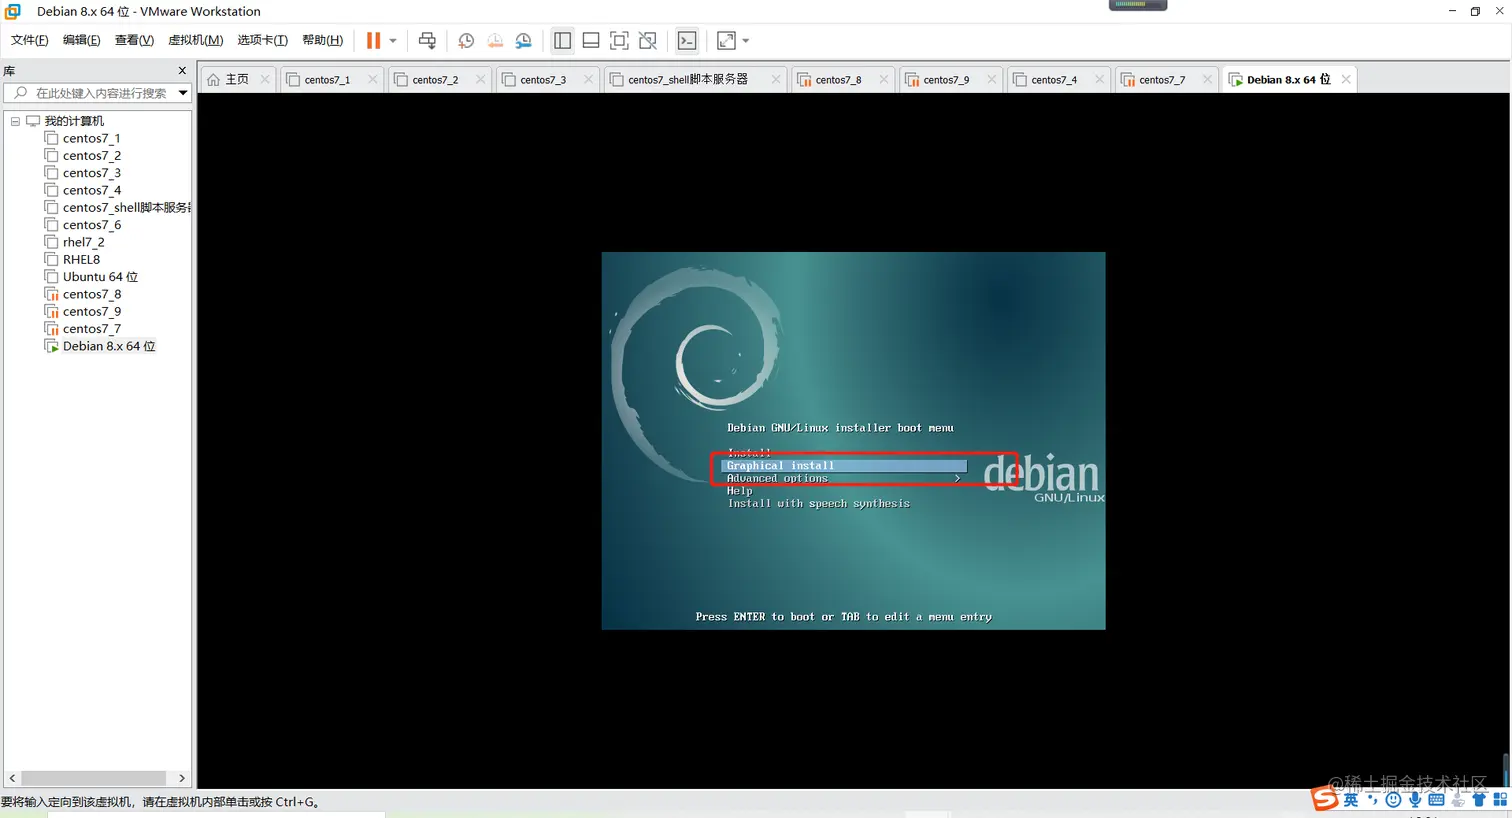The height and width of the screenshot is (818, 1512).
Task: Click the Sogou voice input microphone
Action: click(1415, 800)
